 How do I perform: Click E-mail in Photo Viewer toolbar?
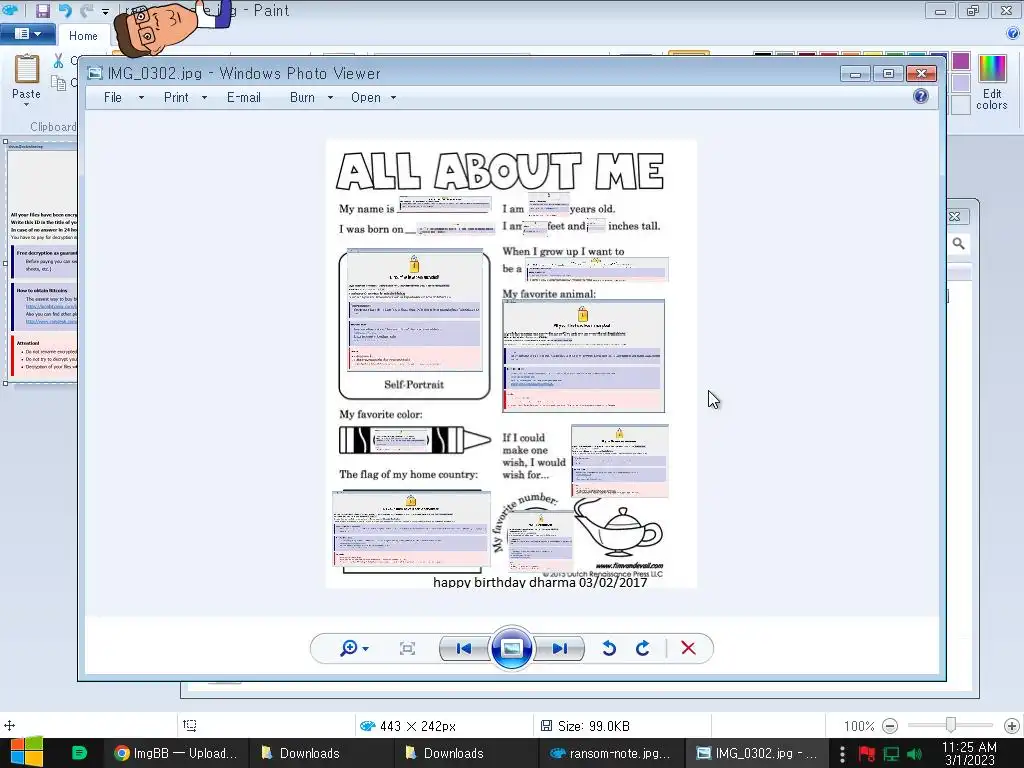[x=244, y=97]
